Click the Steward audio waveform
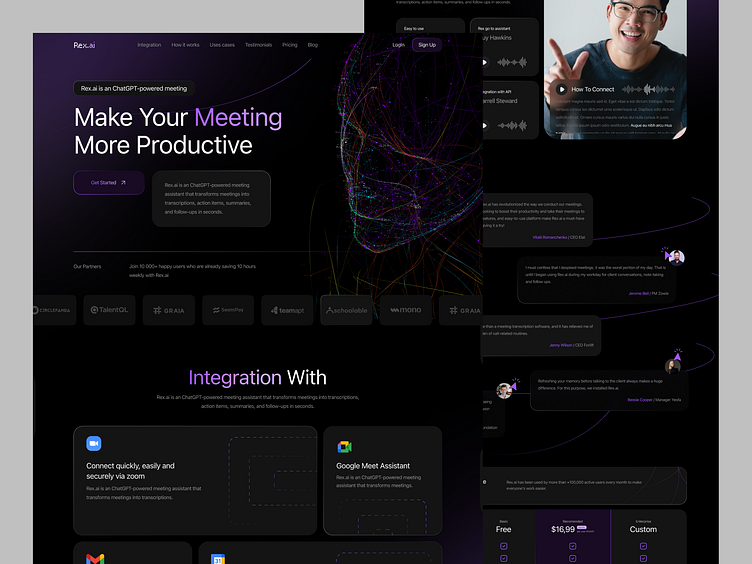Image resolution: width=752 pixels, height=564 pixels. 512,126
